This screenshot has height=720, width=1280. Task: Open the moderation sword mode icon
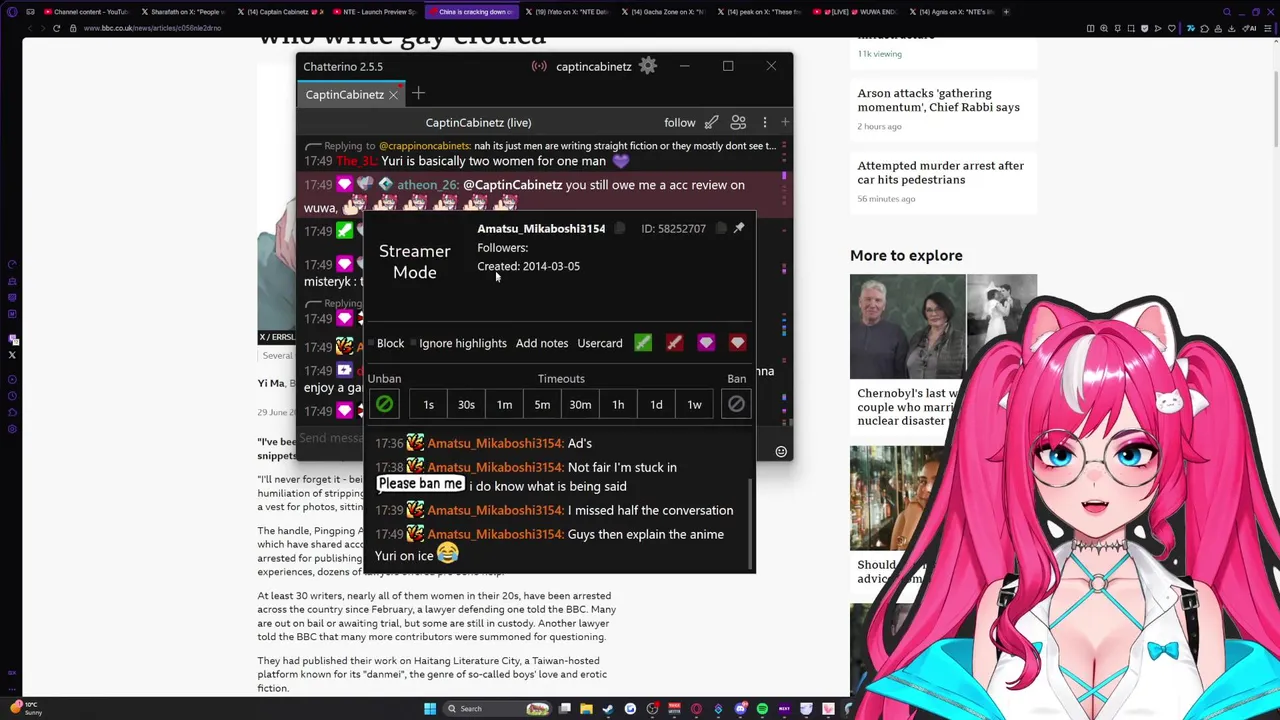pos(711,122)
